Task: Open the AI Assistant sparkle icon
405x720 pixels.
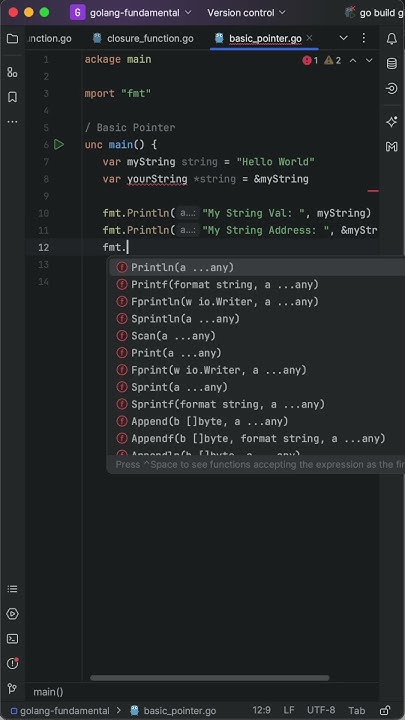Action: (392, 122)
